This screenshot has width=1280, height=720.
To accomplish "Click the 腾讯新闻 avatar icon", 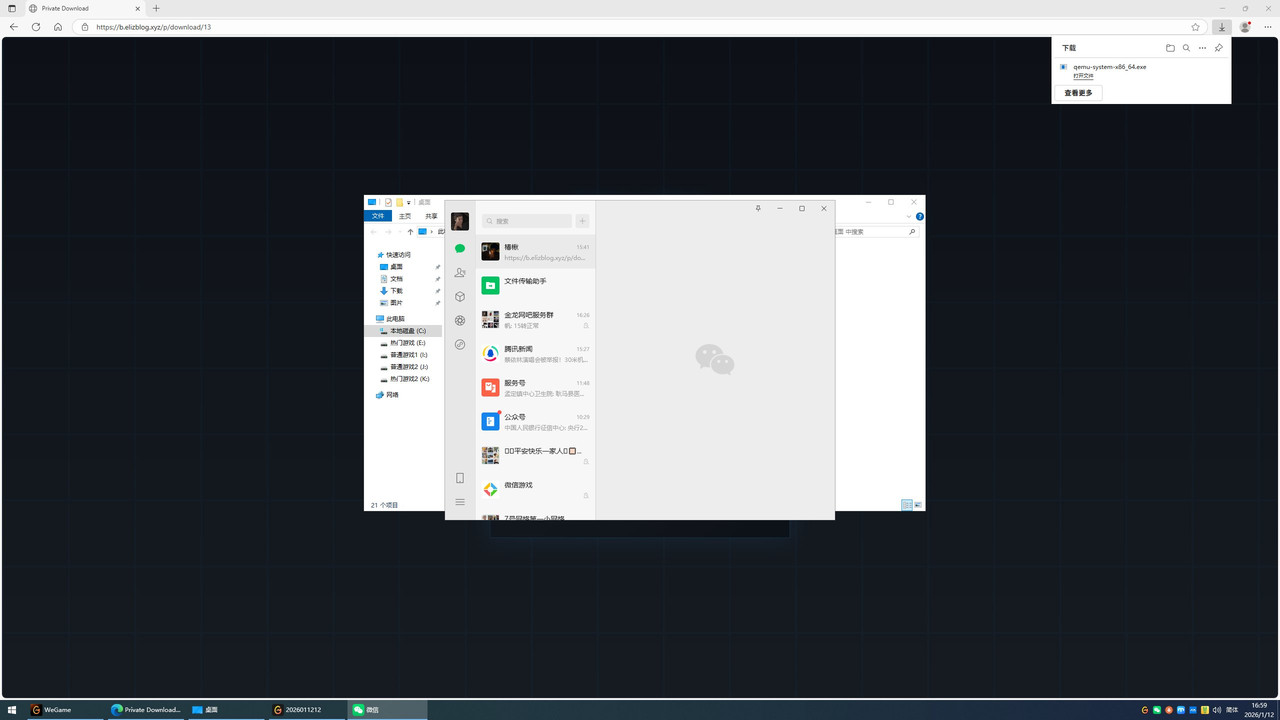I will click(490, 353).
